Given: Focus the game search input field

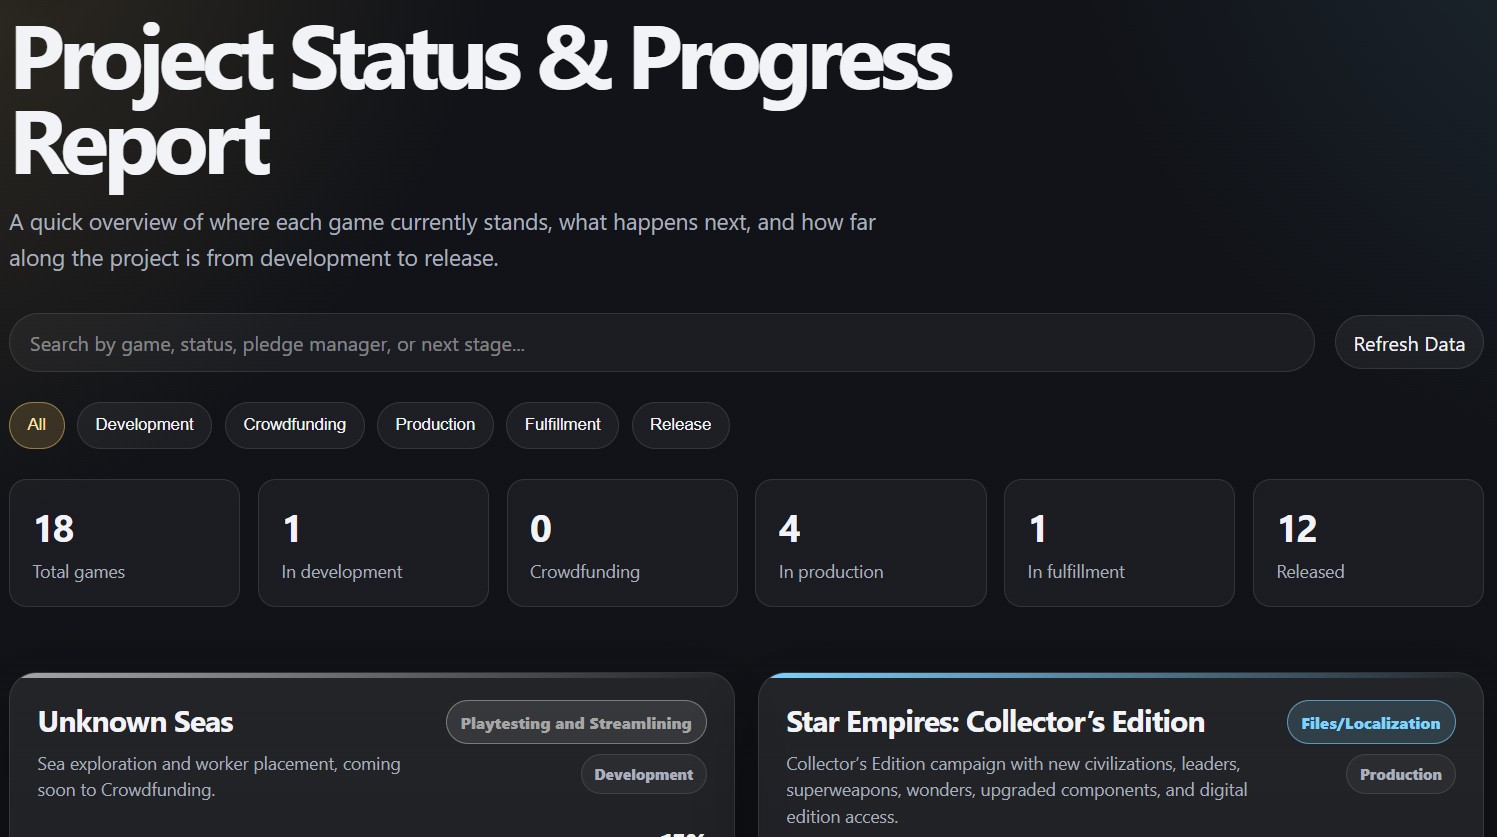Looking at the screenshot, I should 661,343.
